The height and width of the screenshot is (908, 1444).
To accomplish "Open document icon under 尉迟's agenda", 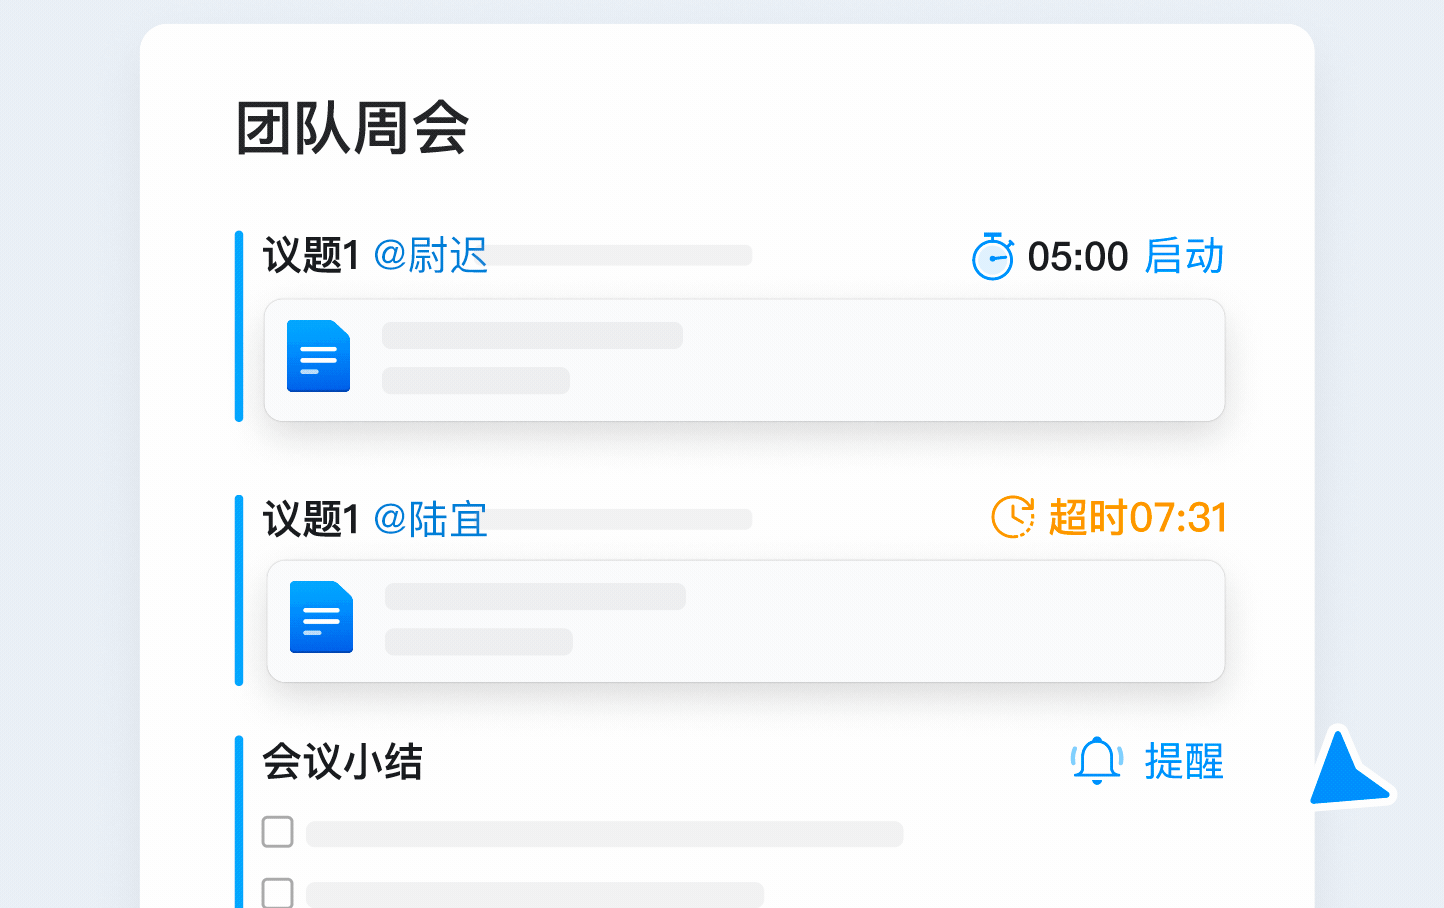I will click(318, 356).
